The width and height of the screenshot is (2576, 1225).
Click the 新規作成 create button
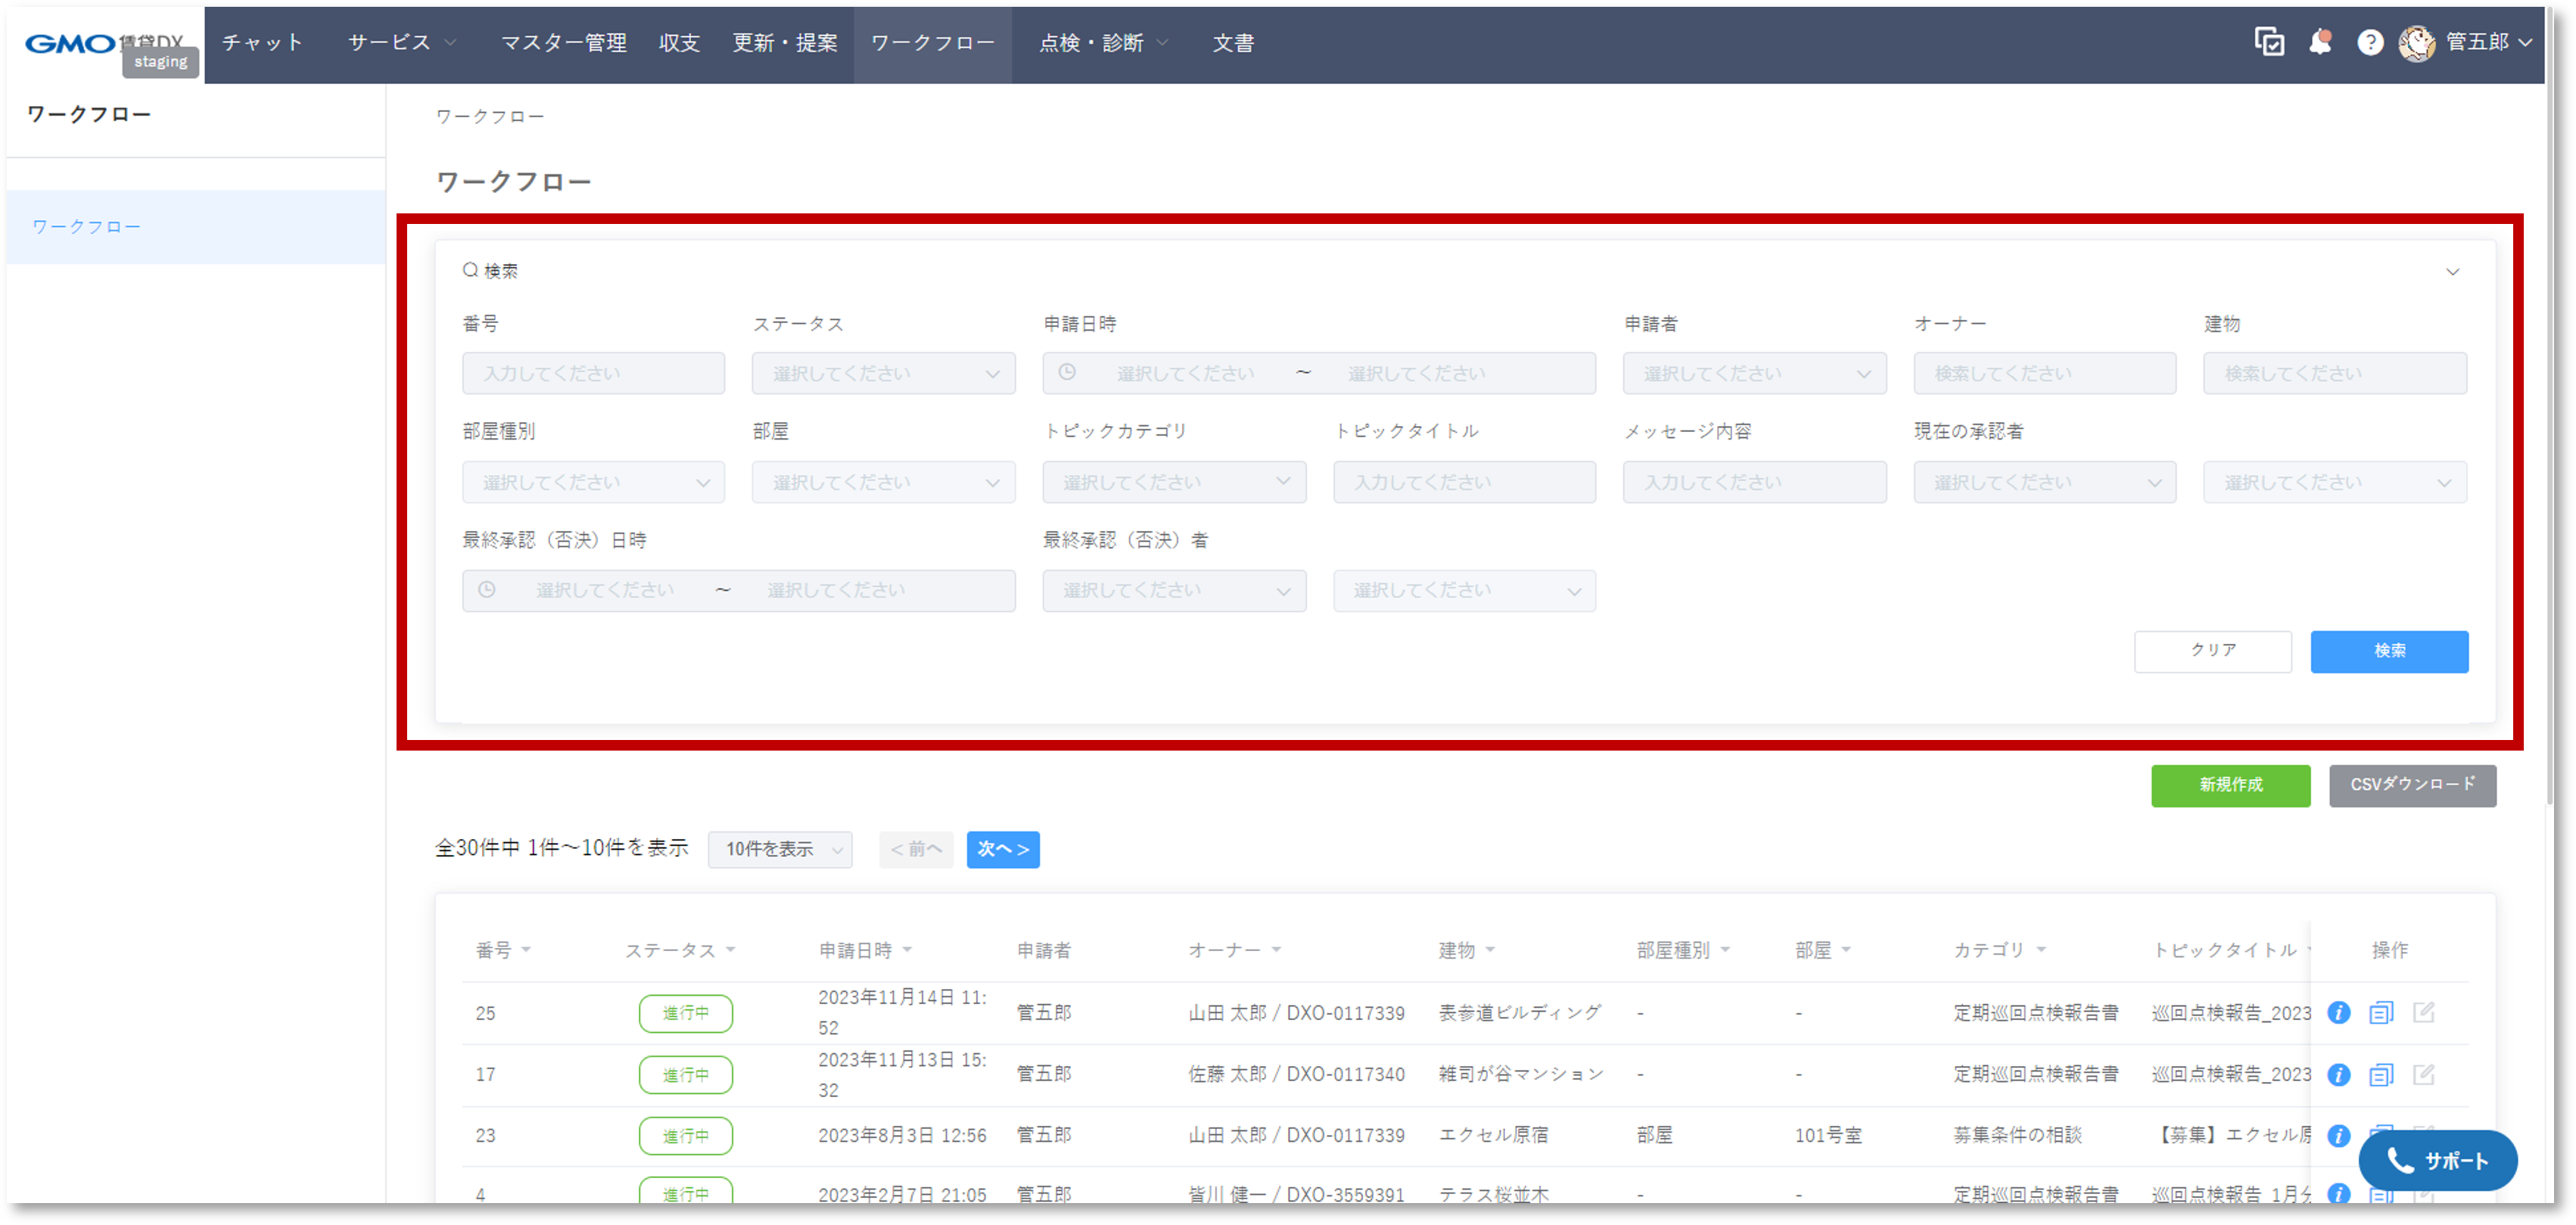pyautogui.click(x=2231, y=786)
